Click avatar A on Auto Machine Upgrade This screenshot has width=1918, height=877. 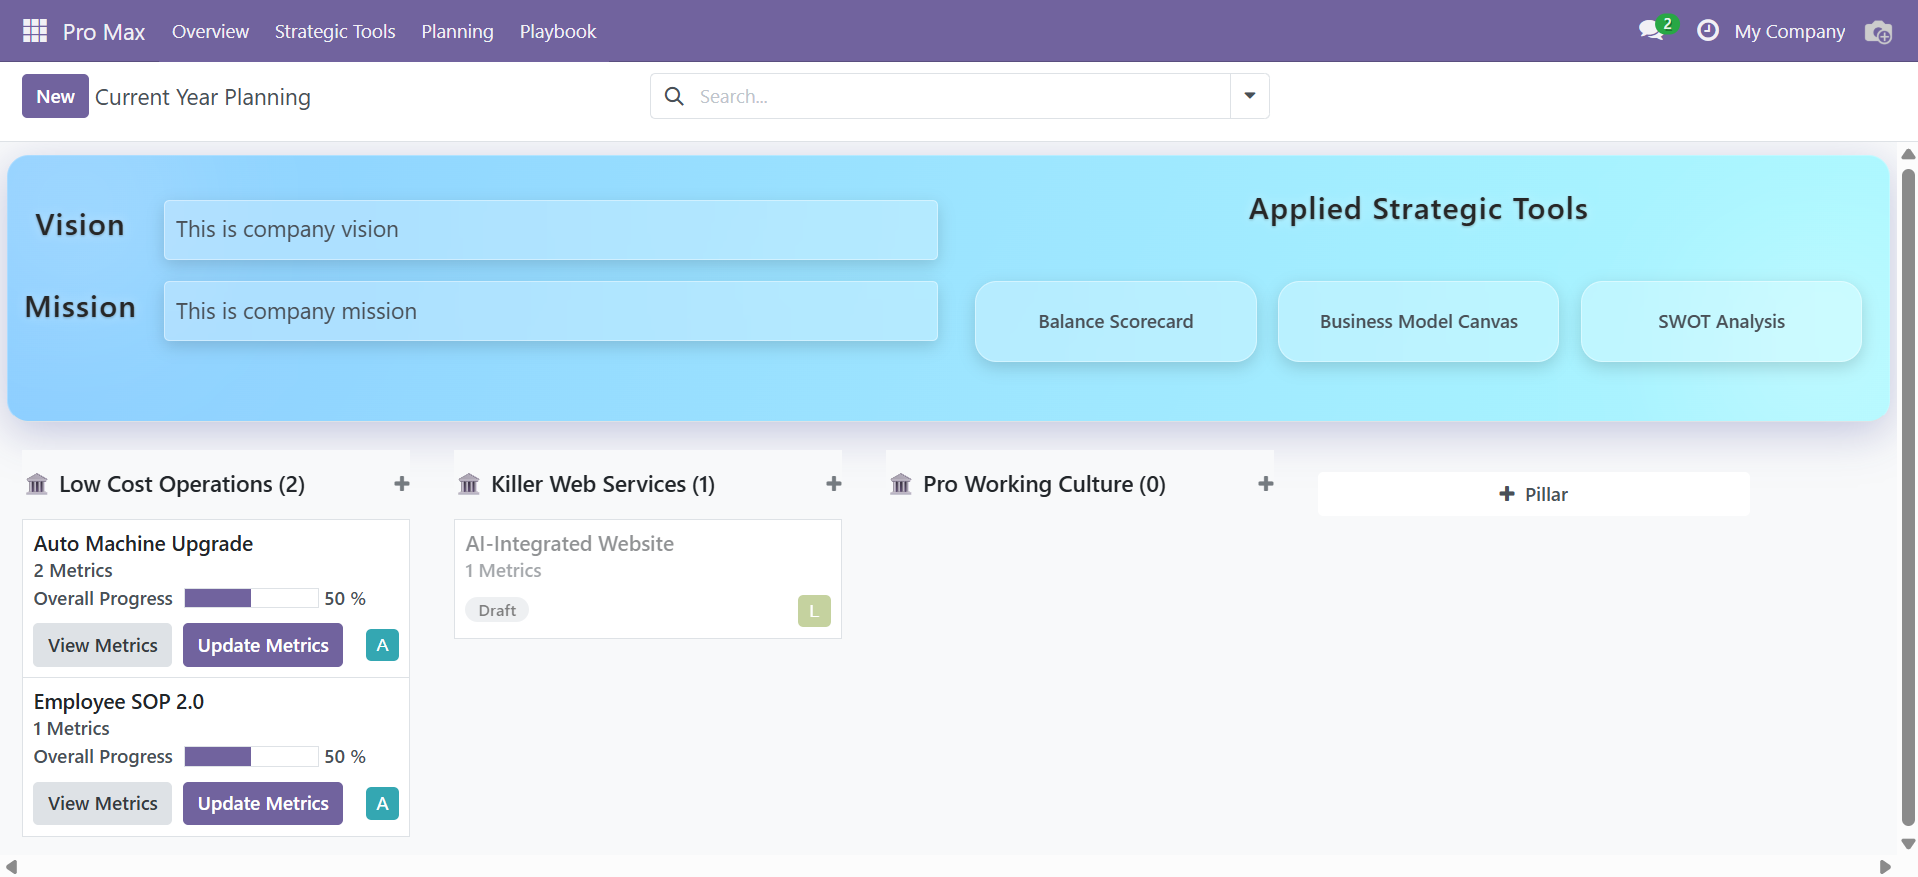382,645
